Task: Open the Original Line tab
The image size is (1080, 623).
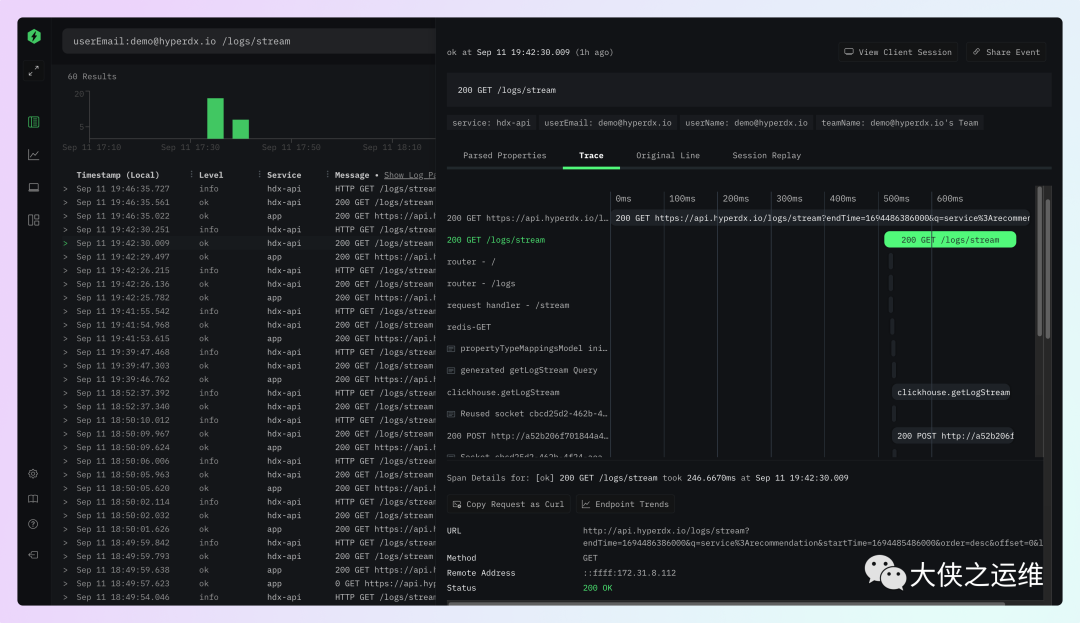Action: point(668,156)
